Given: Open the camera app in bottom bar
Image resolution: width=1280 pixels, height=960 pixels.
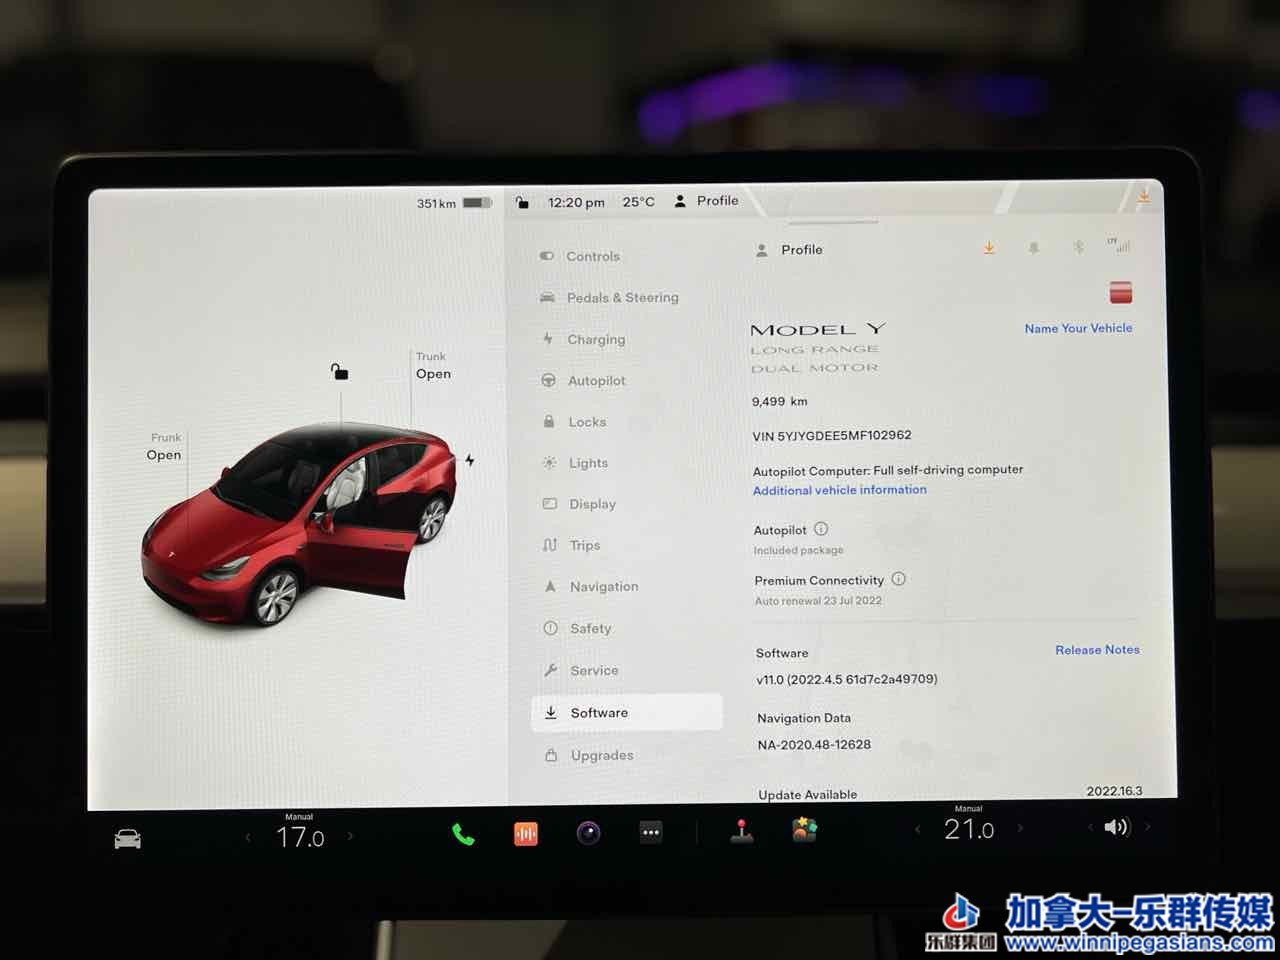Looking at the screenshot, I should coord(589,832).
